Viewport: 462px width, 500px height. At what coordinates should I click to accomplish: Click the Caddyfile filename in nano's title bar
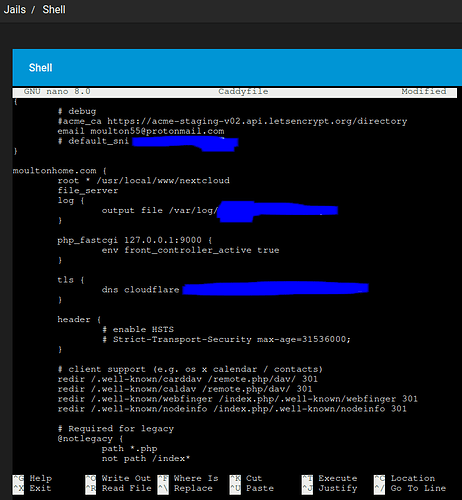click(x=243, y=92)
